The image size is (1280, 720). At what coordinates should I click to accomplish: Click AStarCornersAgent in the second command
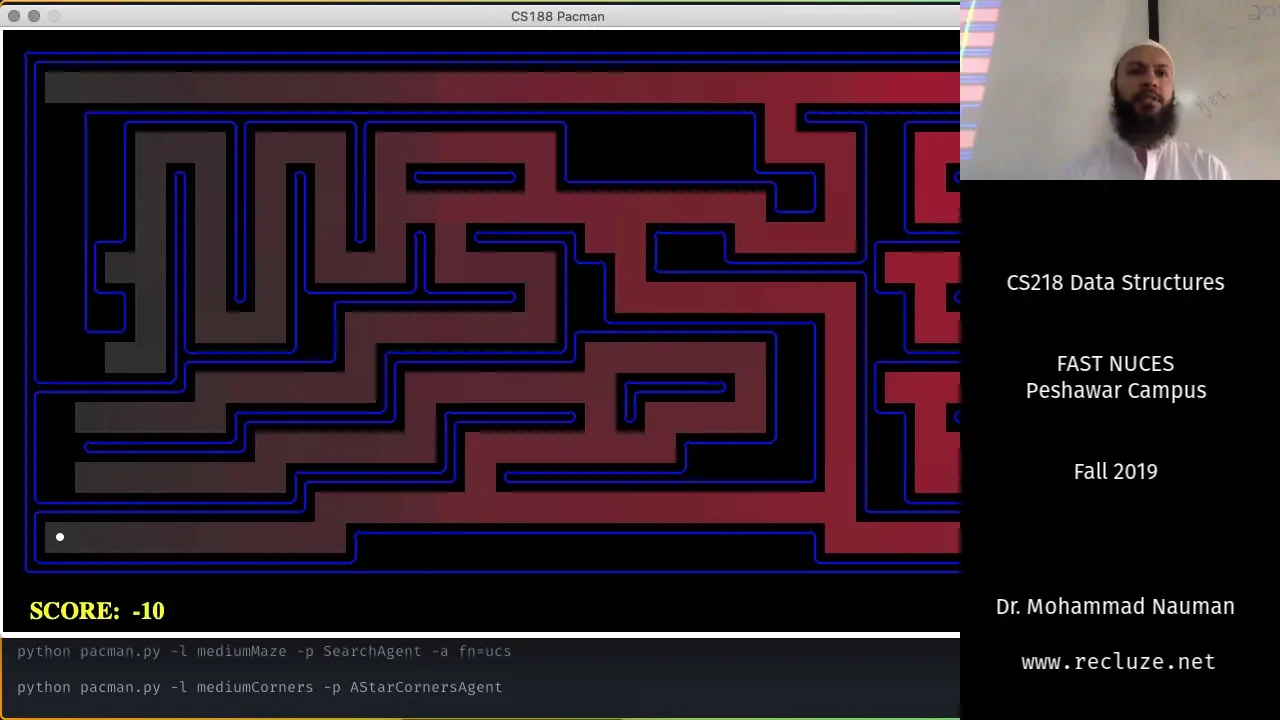click(425, 688)
